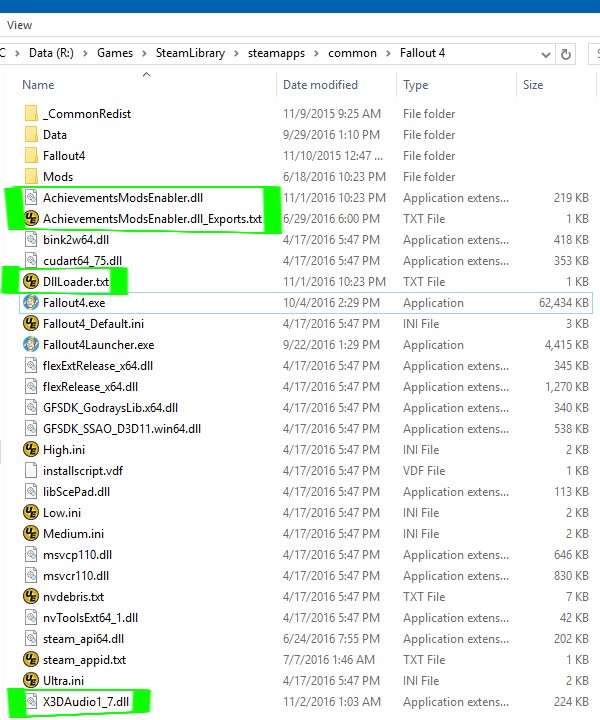Click the _CommonRedist folder icon

coord(31,113)
